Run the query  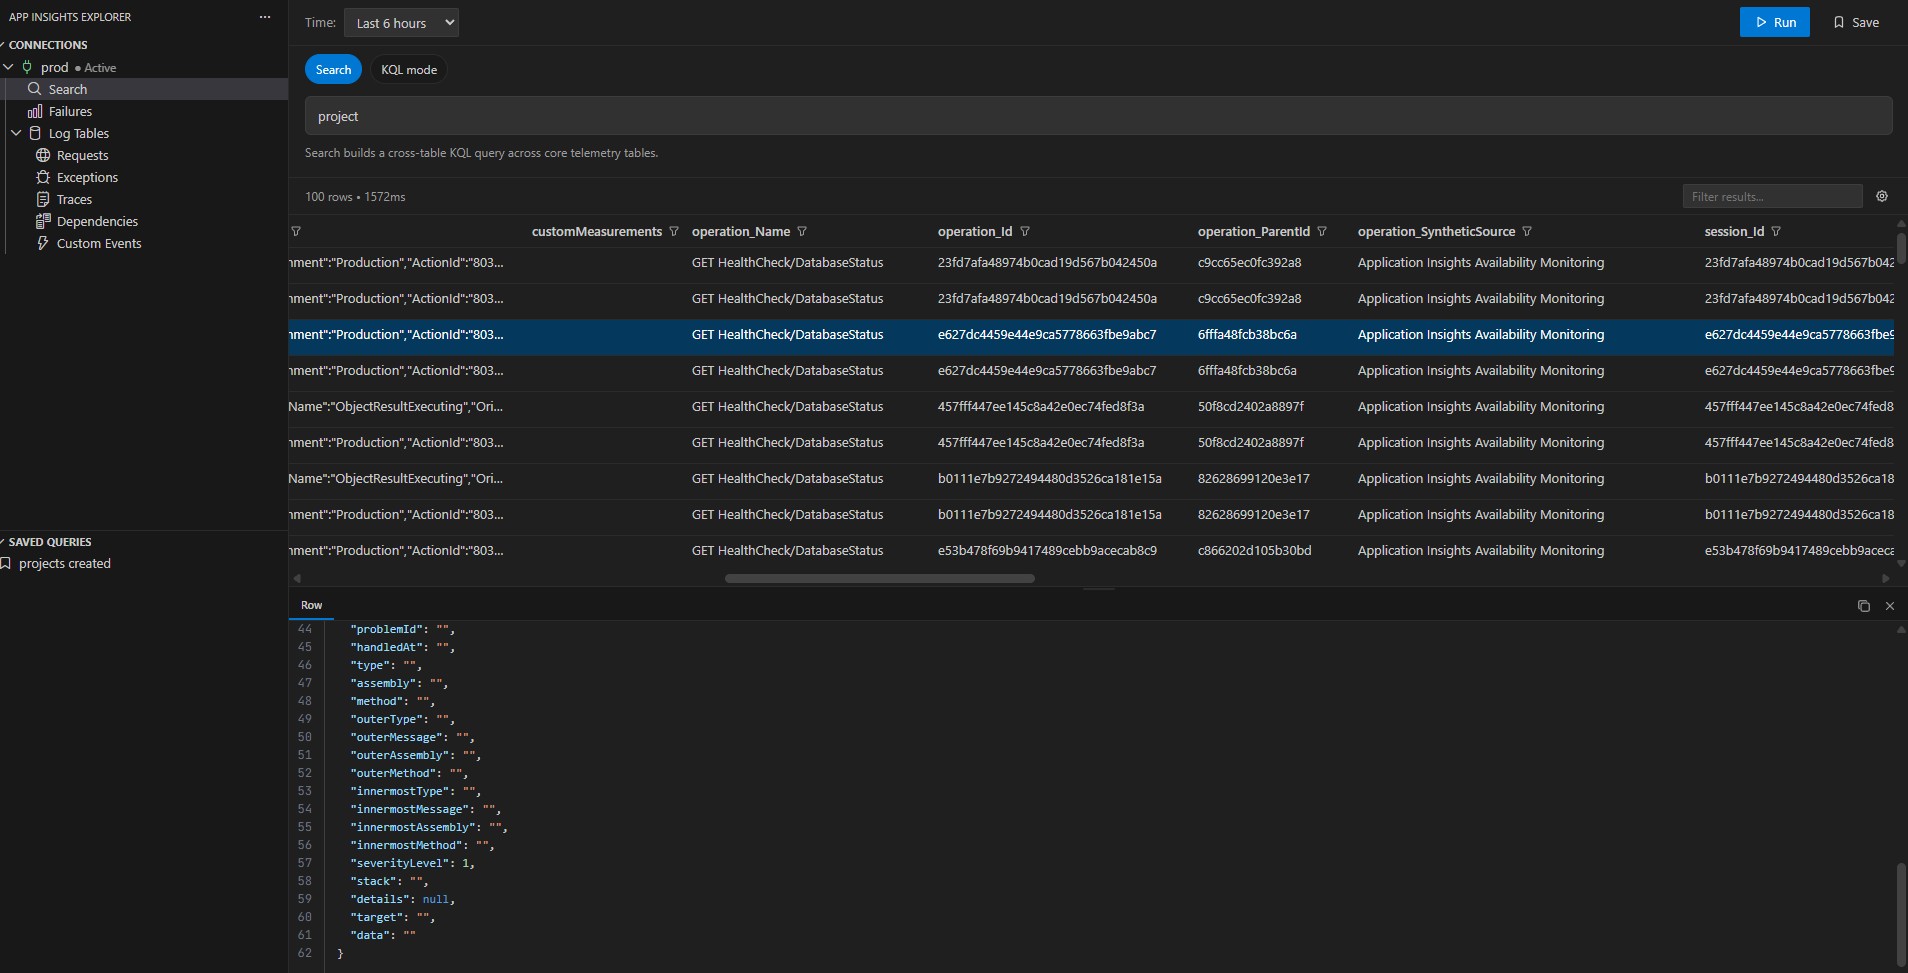point(1775,22)
